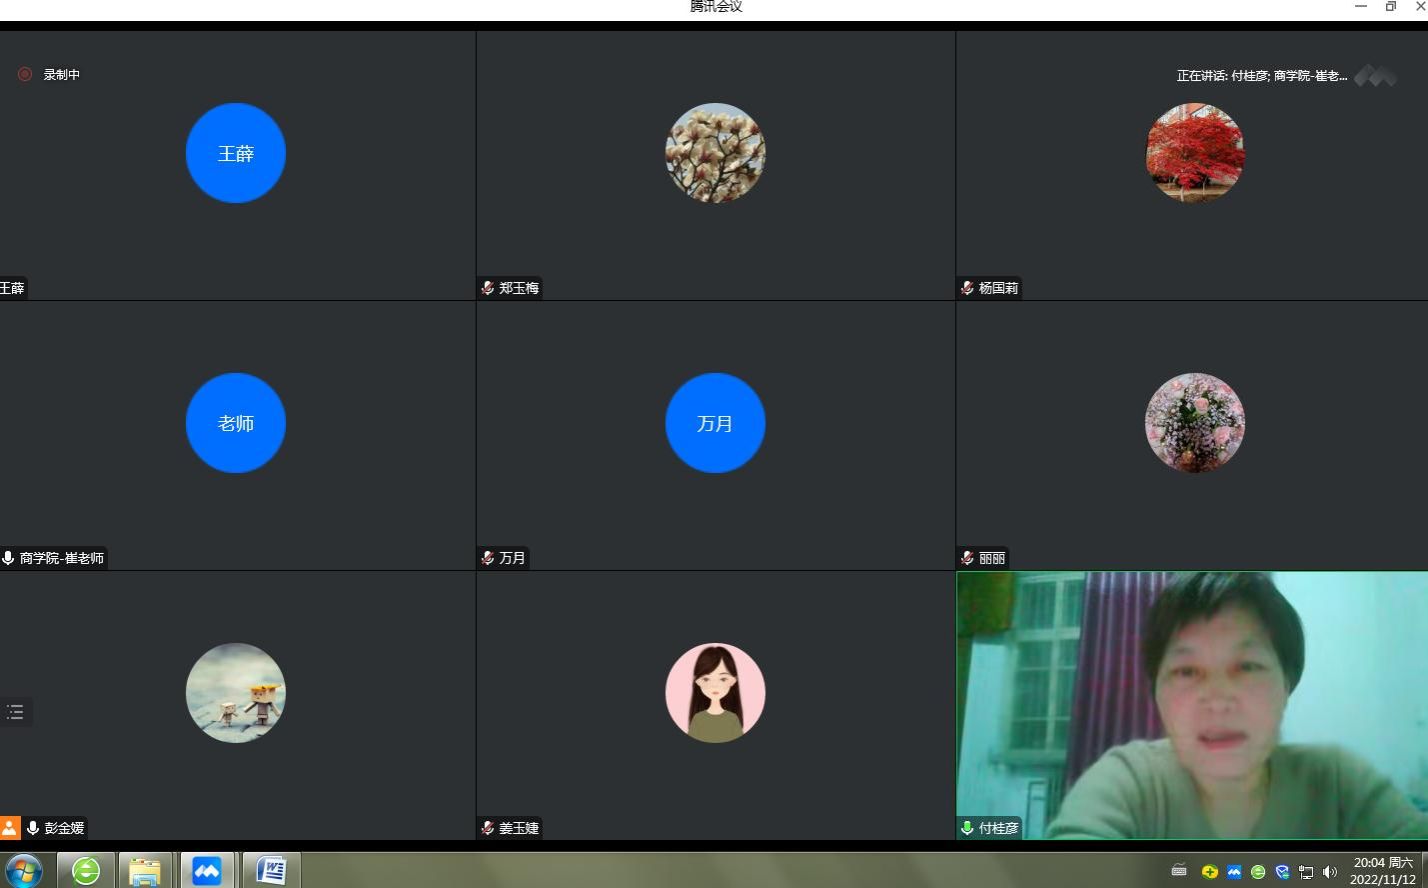Click the orange host badge beside 彭金媛
This screenshot has width=1428, height=888.
[10, 828]
